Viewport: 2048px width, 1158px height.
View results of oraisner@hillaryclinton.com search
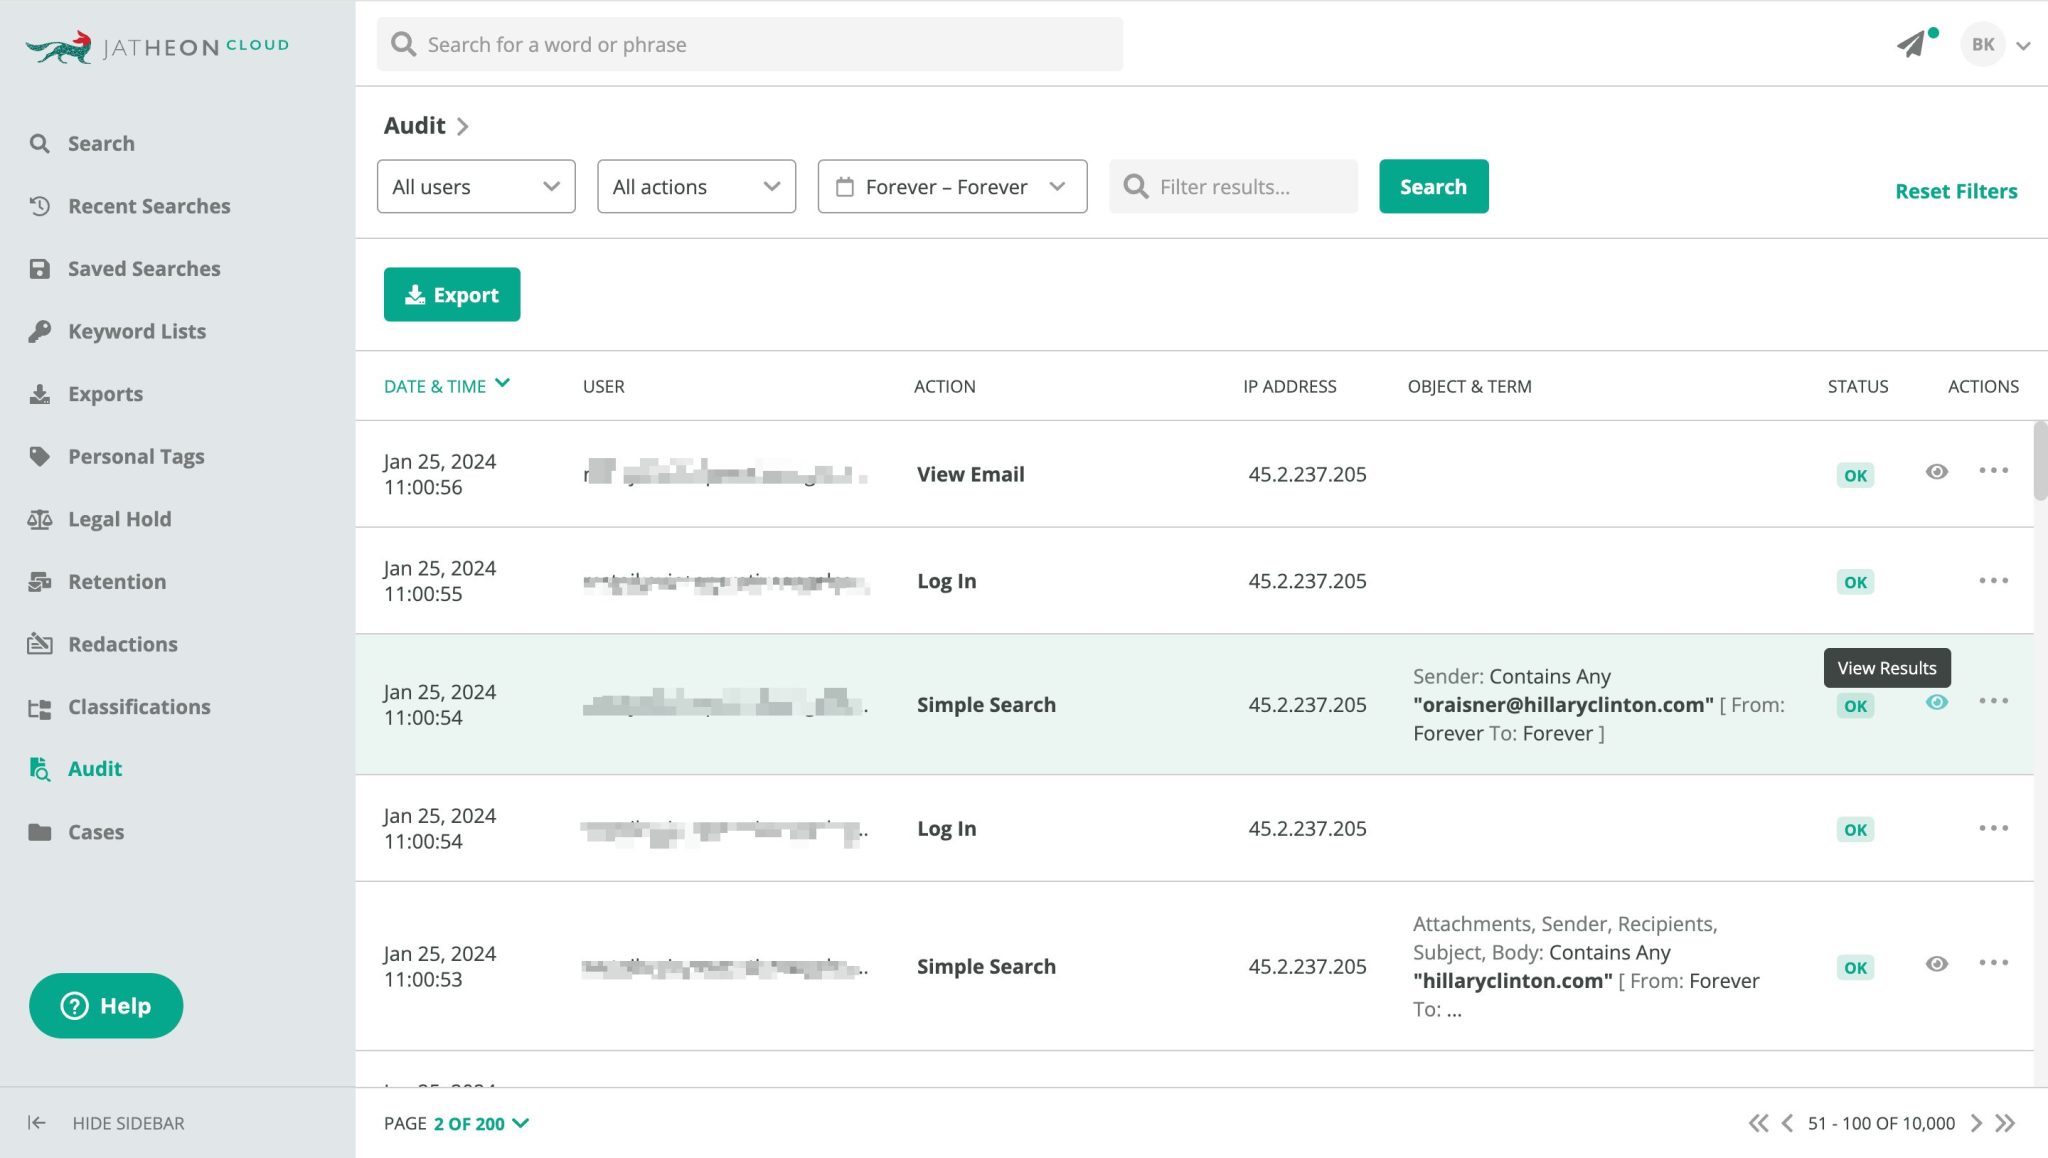[1936, 702]
